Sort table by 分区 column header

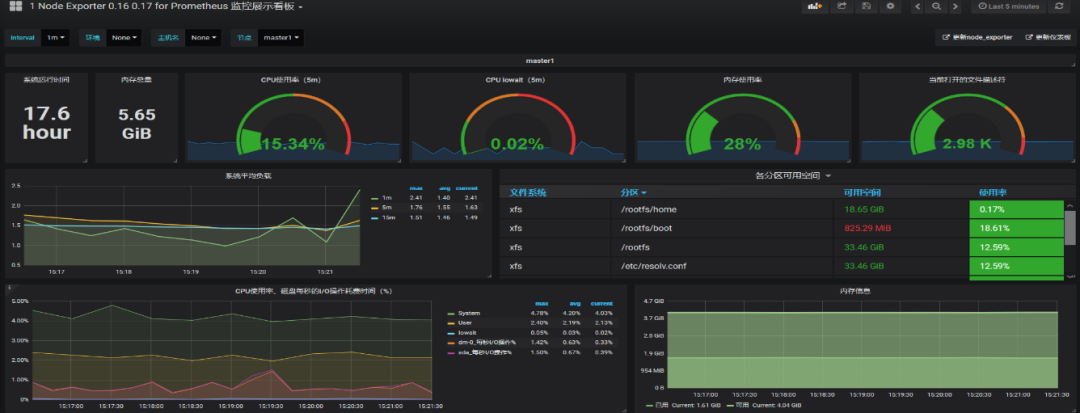[x=633, y=193]
